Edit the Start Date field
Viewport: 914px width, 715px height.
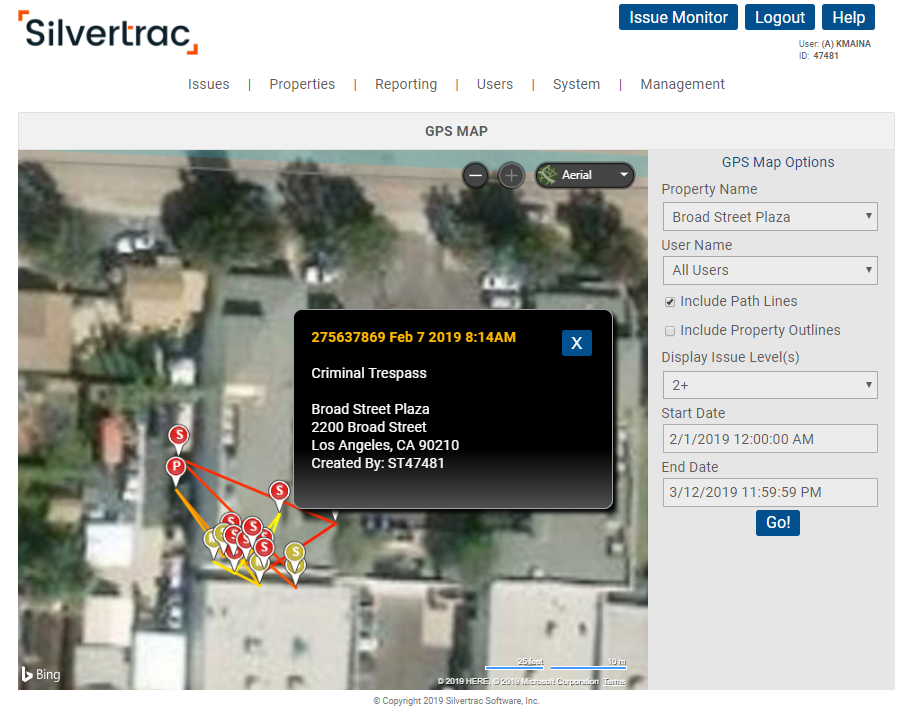click(770, 438)
